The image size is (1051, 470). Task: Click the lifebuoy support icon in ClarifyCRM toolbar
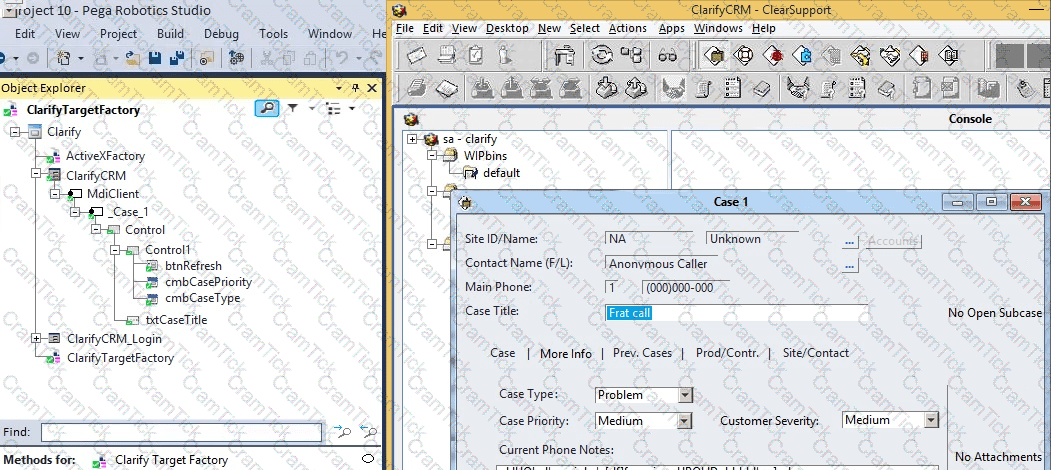tap(741, 56)
